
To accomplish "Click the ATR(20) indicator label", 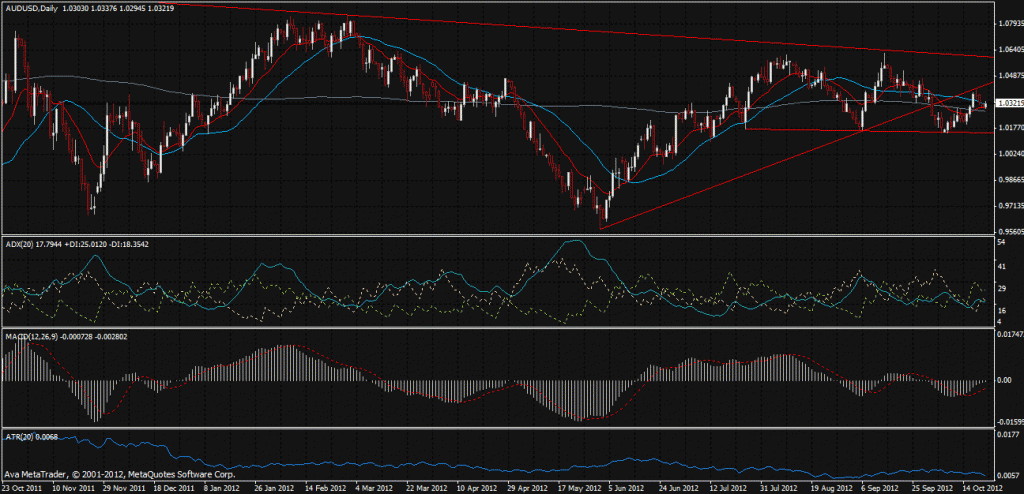I will click(18, 437).
